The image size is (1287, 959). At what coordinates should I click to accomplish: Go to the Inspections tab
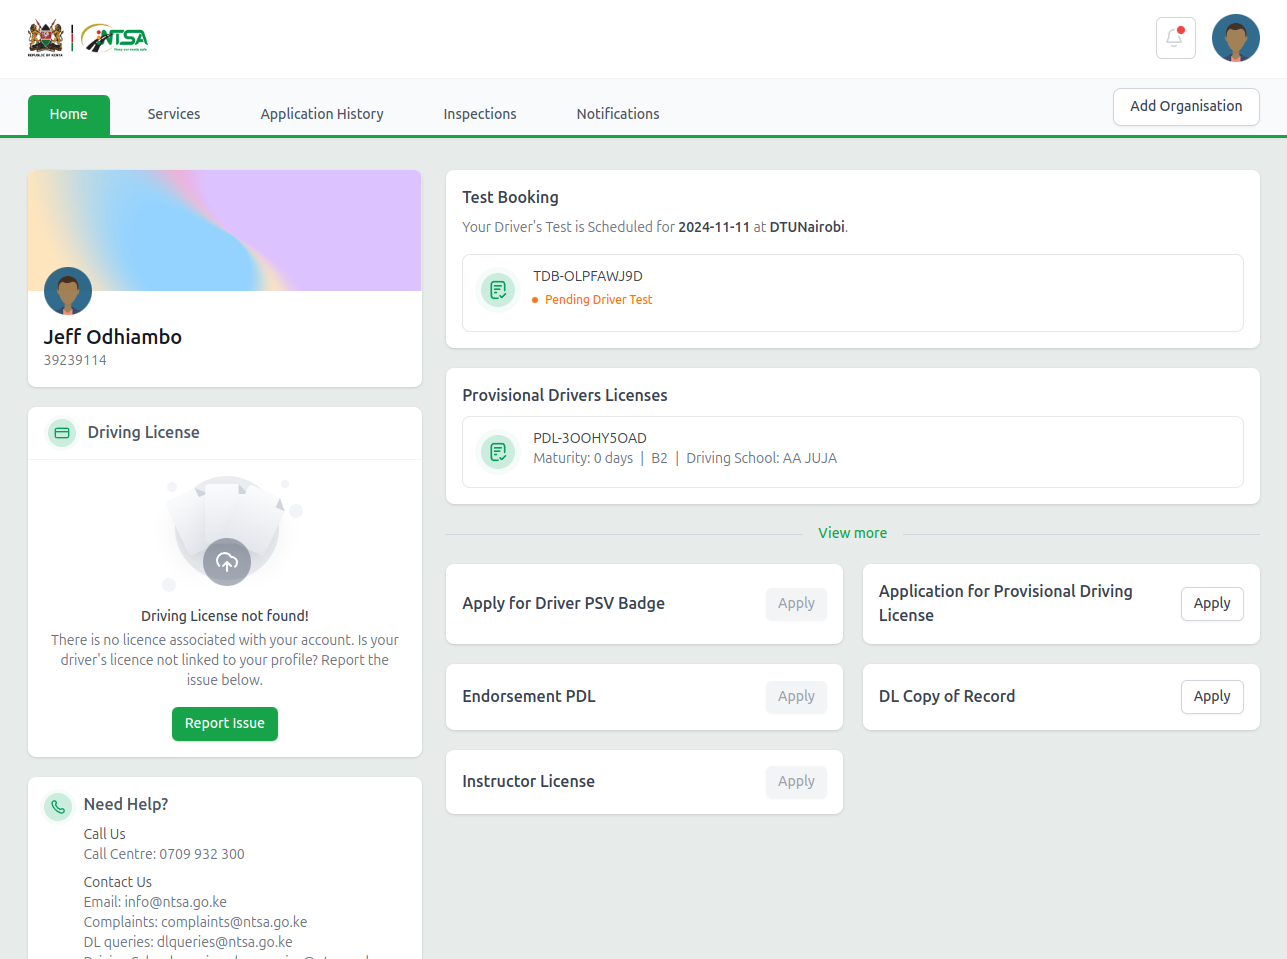click(x=480, y=114)
